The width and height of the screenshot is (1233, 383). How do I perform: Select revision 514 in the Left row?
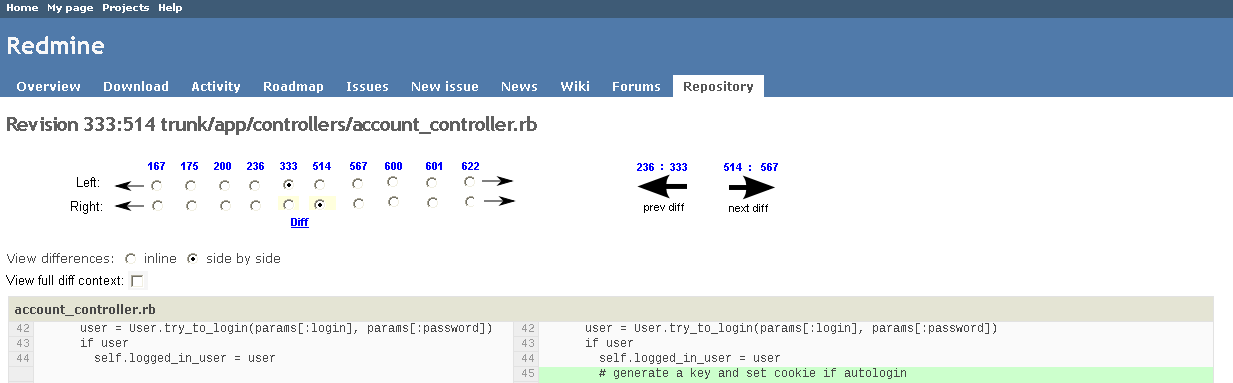[x=320, y=185]
